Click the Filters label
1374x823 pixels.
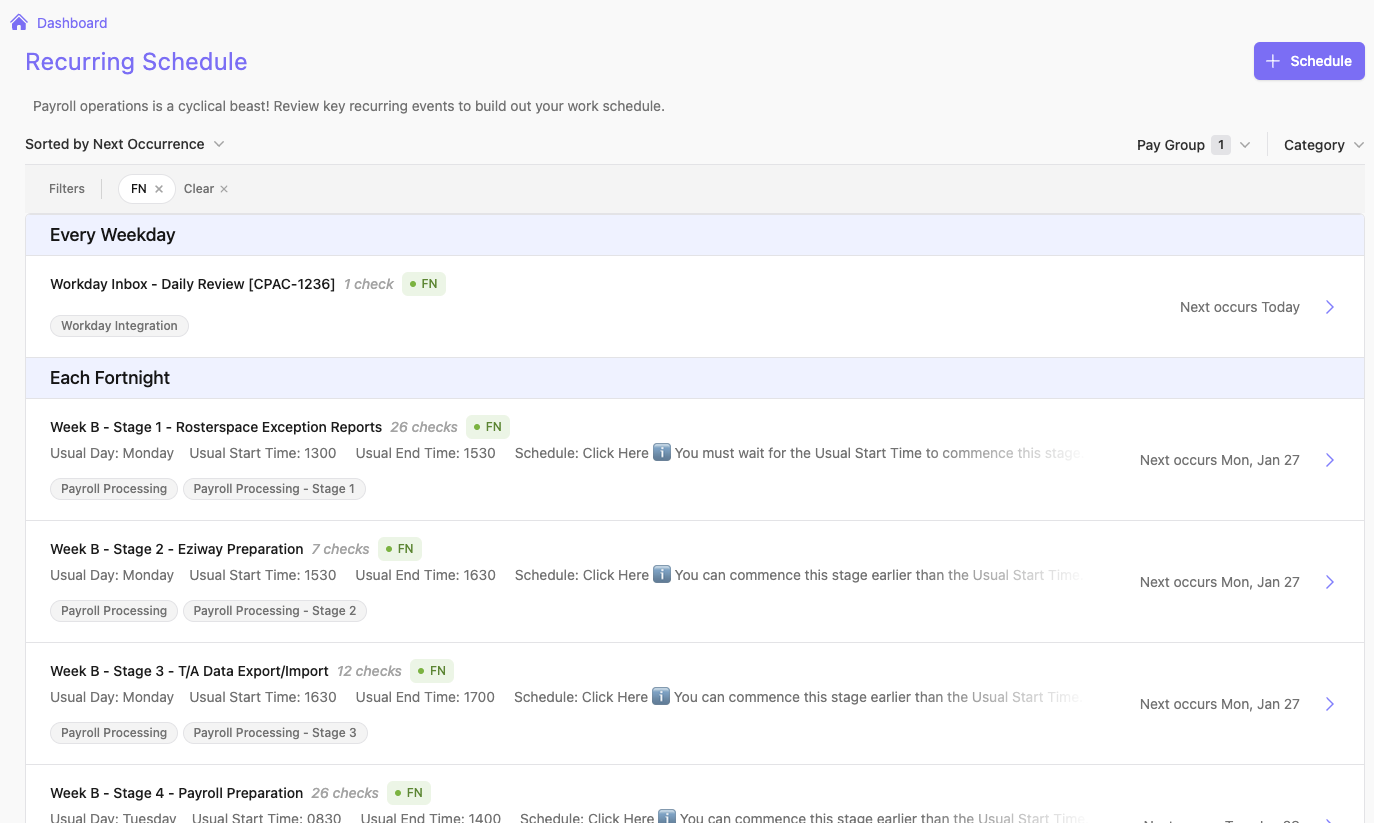click(67, 189)
